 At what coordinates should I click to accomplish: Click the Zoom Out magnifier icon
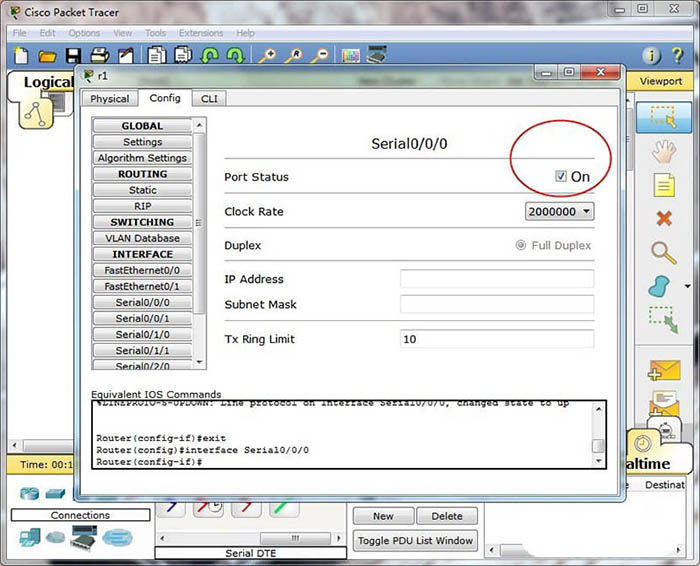tap(320, 56)
